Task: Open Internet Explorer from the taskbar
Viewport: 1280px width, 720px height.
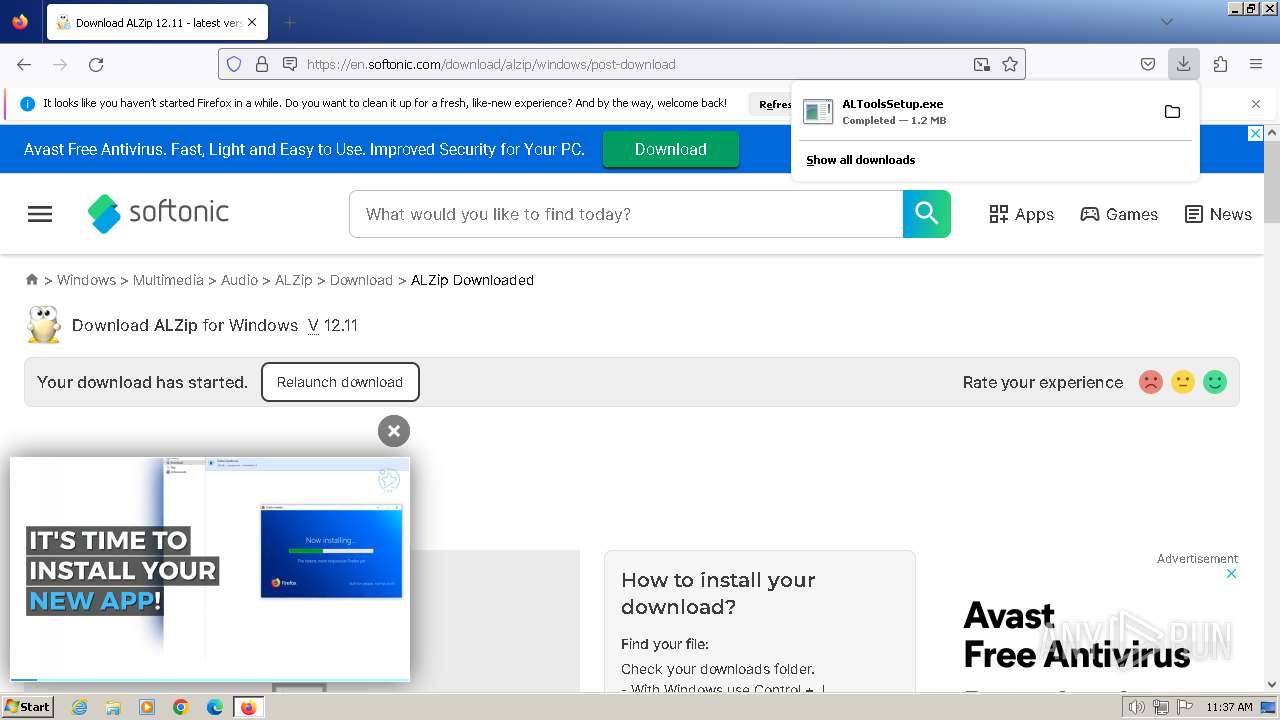Action: pyautogui.click(x=80, y=707)
